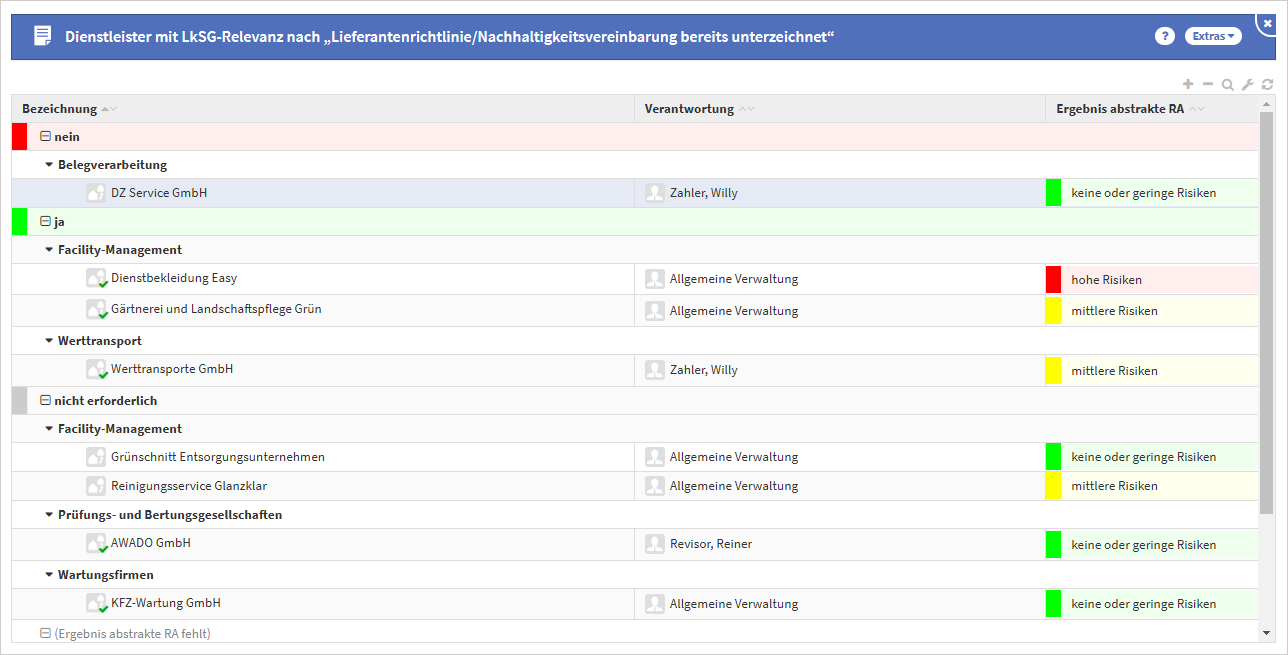Collapse the 'nicht erforderlich' group

coord(45,401)
